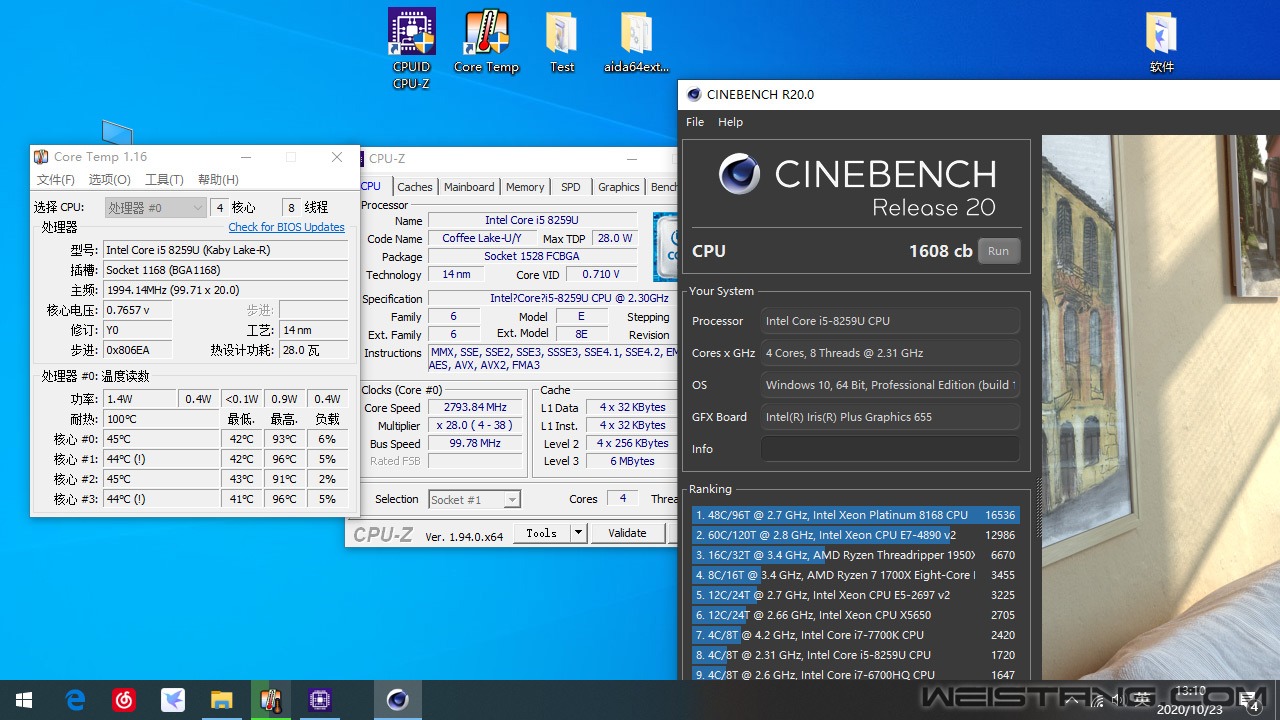Open 文件(F) menu in Core Temp
1280x720 pixels.
56,180
